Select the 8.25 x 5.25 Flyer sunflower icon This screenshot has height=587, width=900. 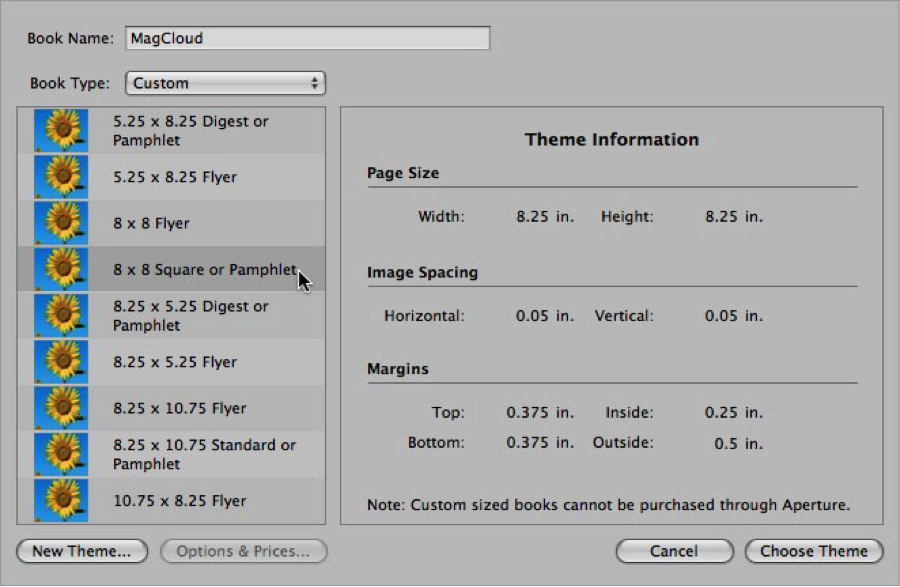pyautogui.click(x=61, y=362)
